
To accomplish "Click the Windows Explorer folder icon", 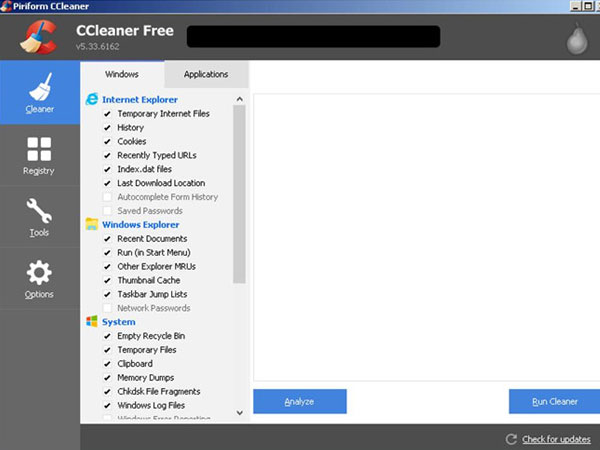I will [92, 224].
